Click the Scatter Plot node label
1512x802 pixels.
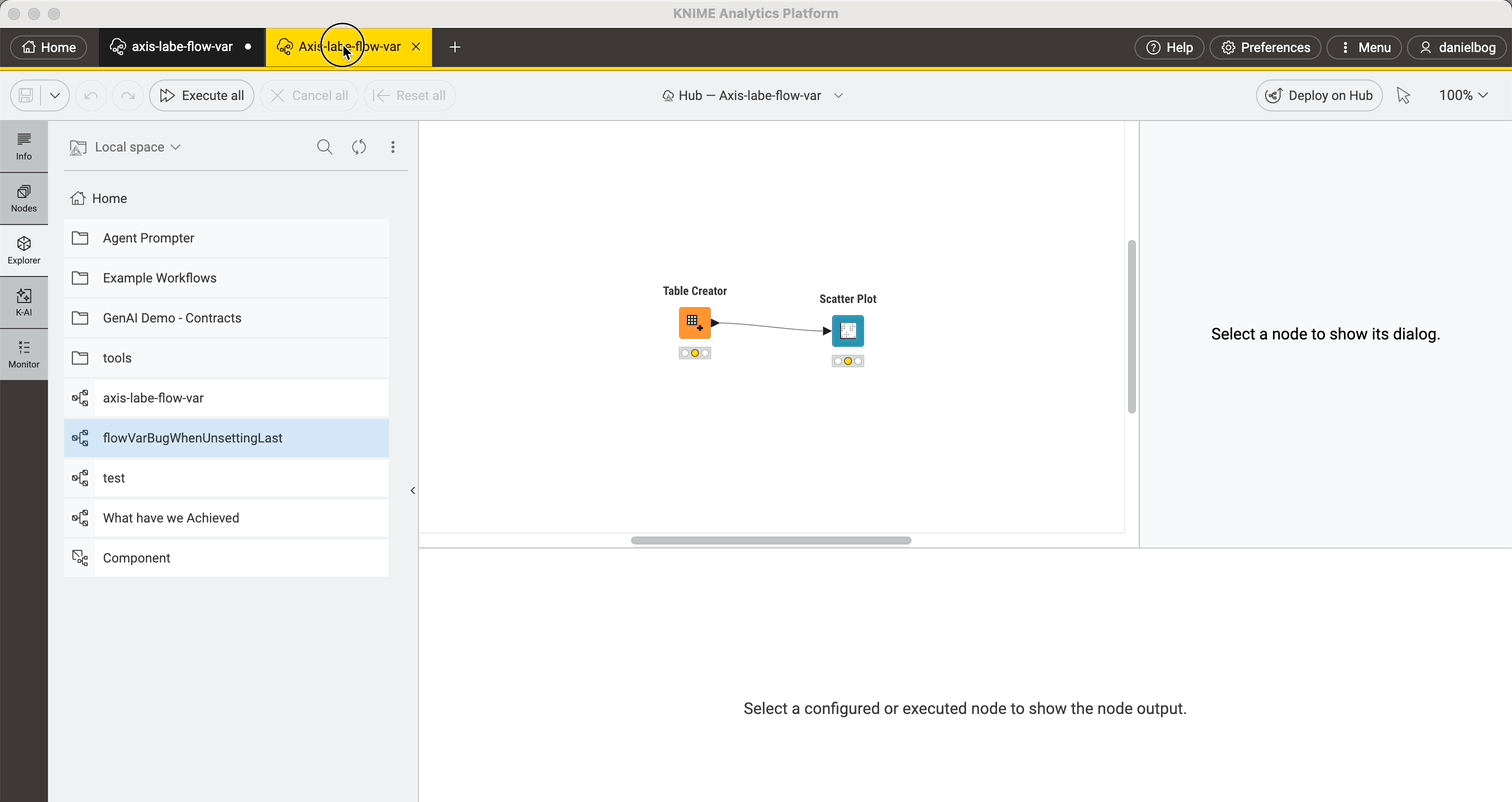click(x=848, y=299)
